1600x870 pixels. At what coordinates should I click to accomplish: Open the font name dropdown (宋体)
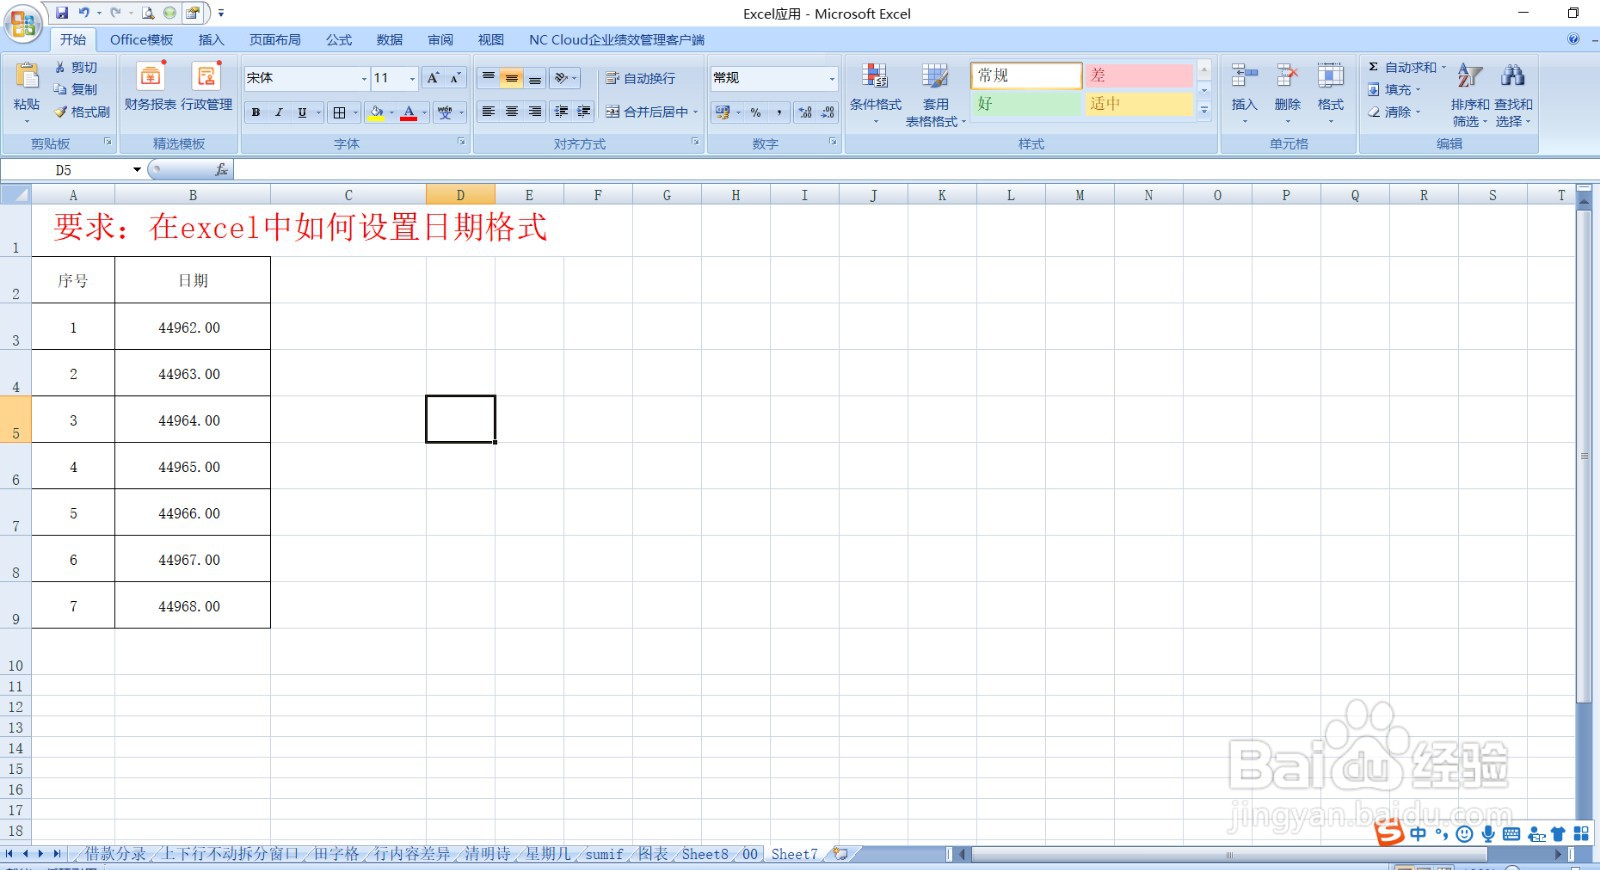click(364, 78)
